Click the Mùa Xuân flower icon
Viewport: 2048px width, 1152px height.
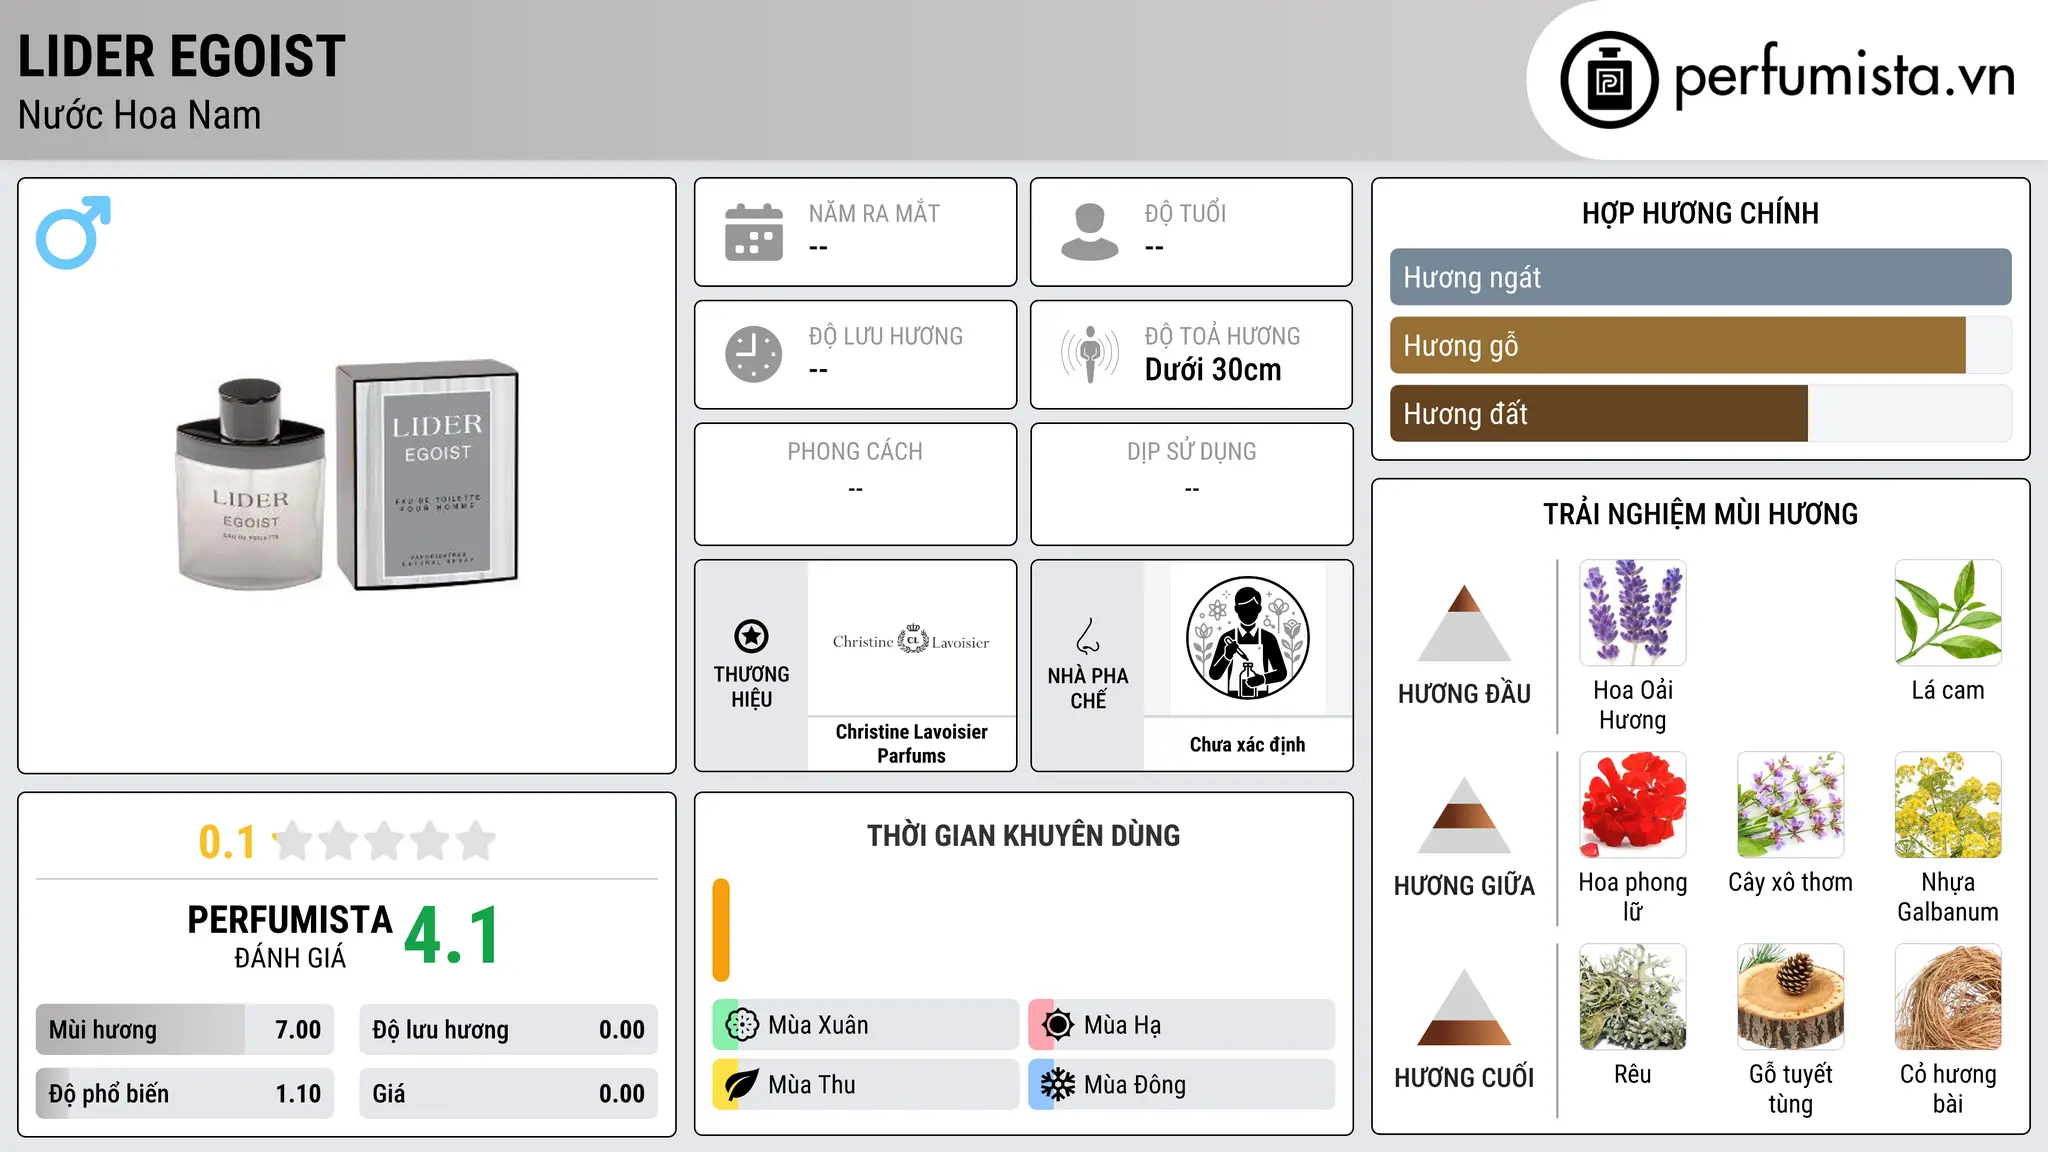tap(742, 1025)
